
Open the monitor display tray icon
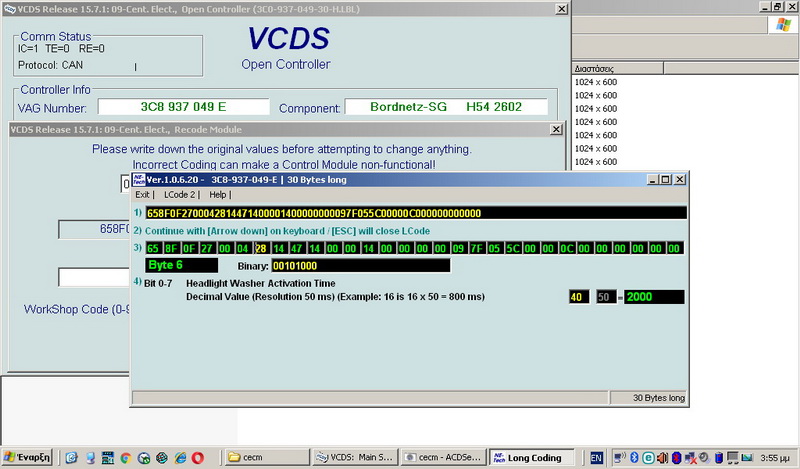tap(733, 457)
